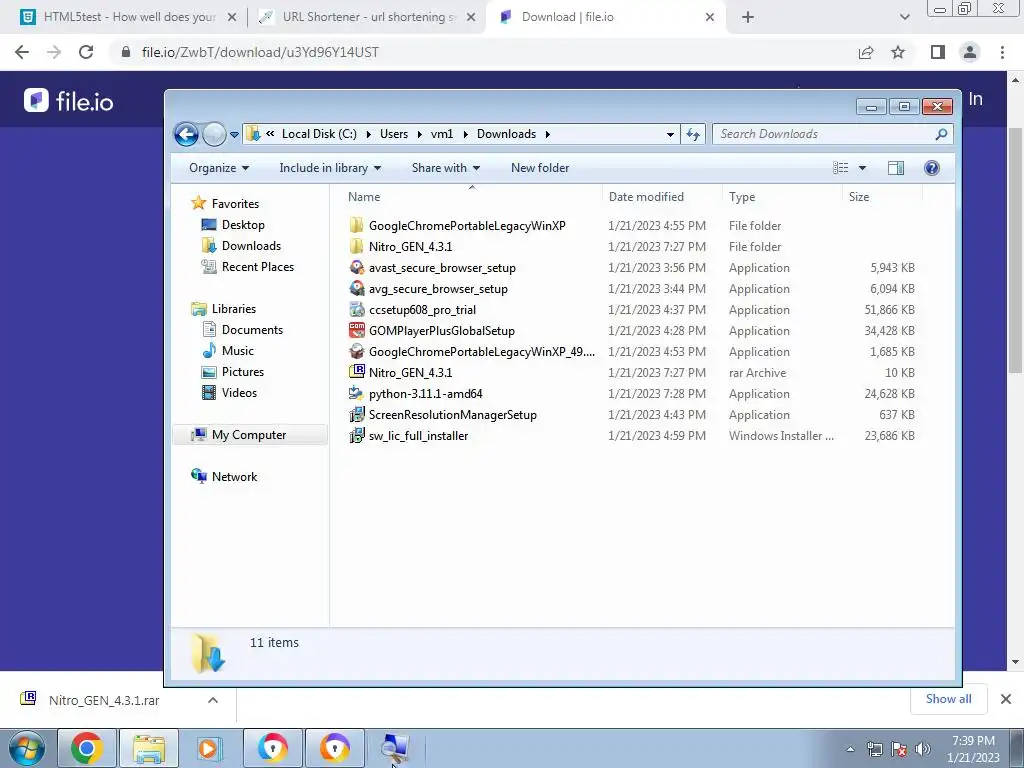
Task: Click the Explorer forward navigation arrow
Action: (214, 135)
